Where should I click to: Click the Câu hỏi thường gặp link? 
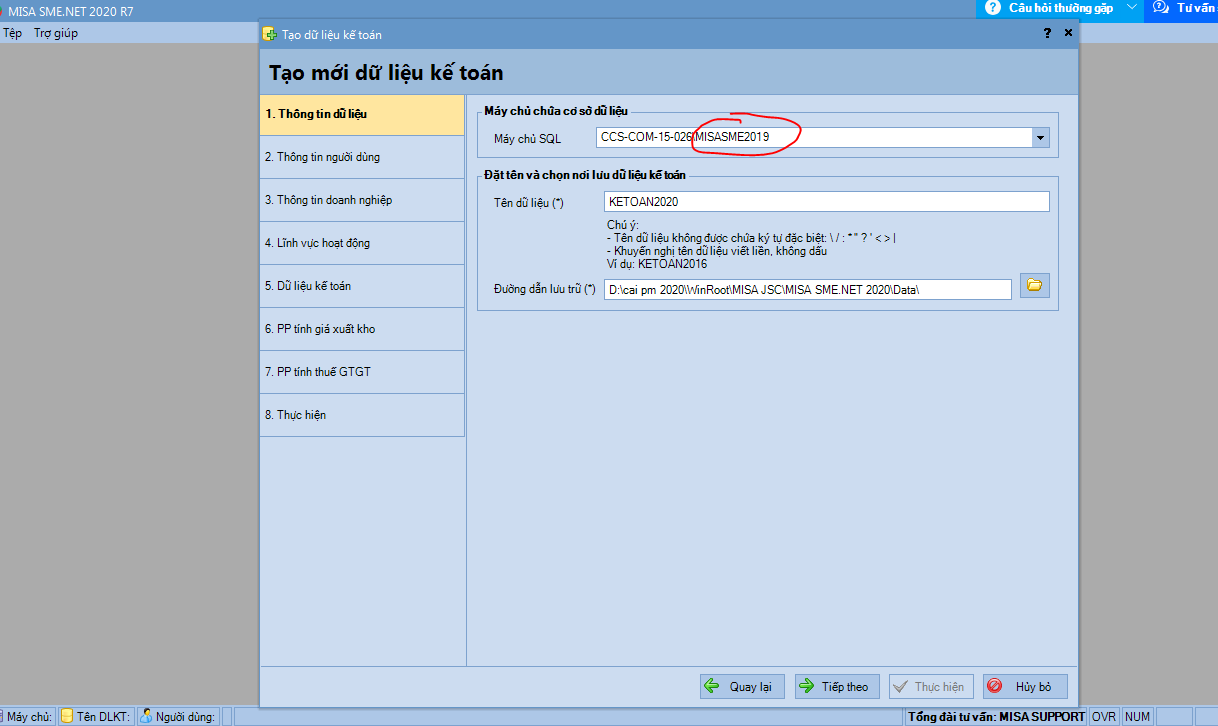pos(1060,8)
